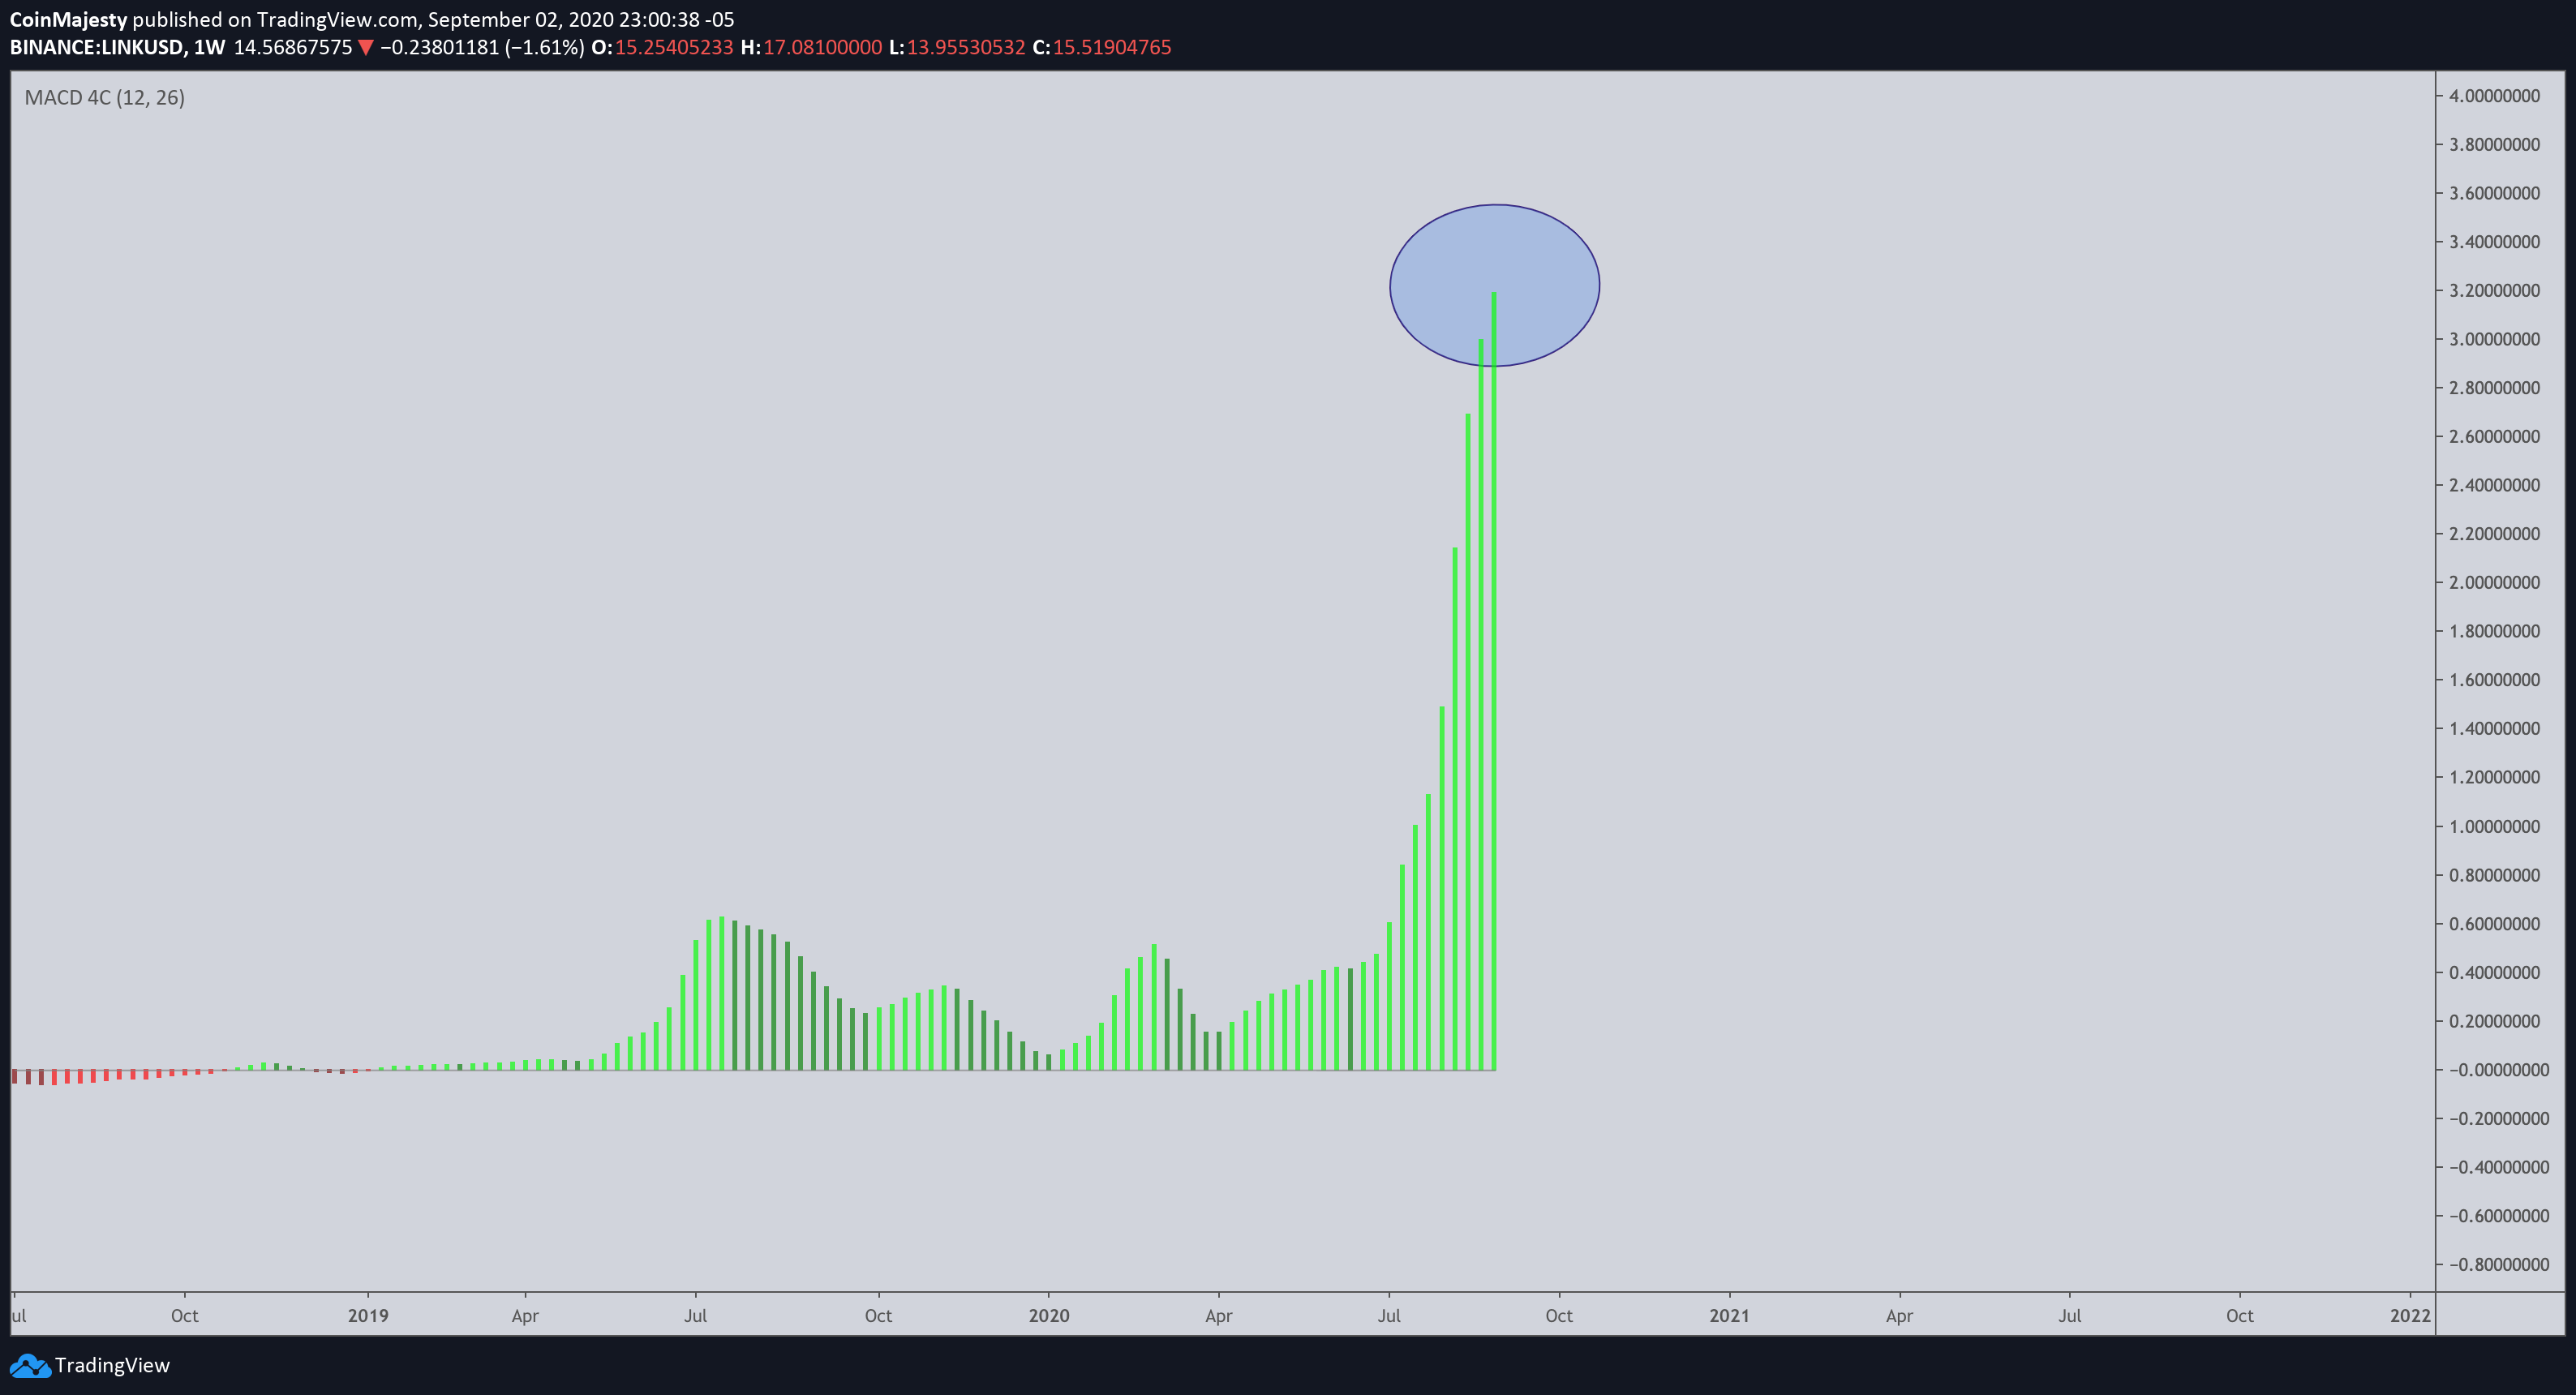Click the 1.00000000 price axis label
This screenshot has width=2576, height=1395.
(x=2494, y=827)
